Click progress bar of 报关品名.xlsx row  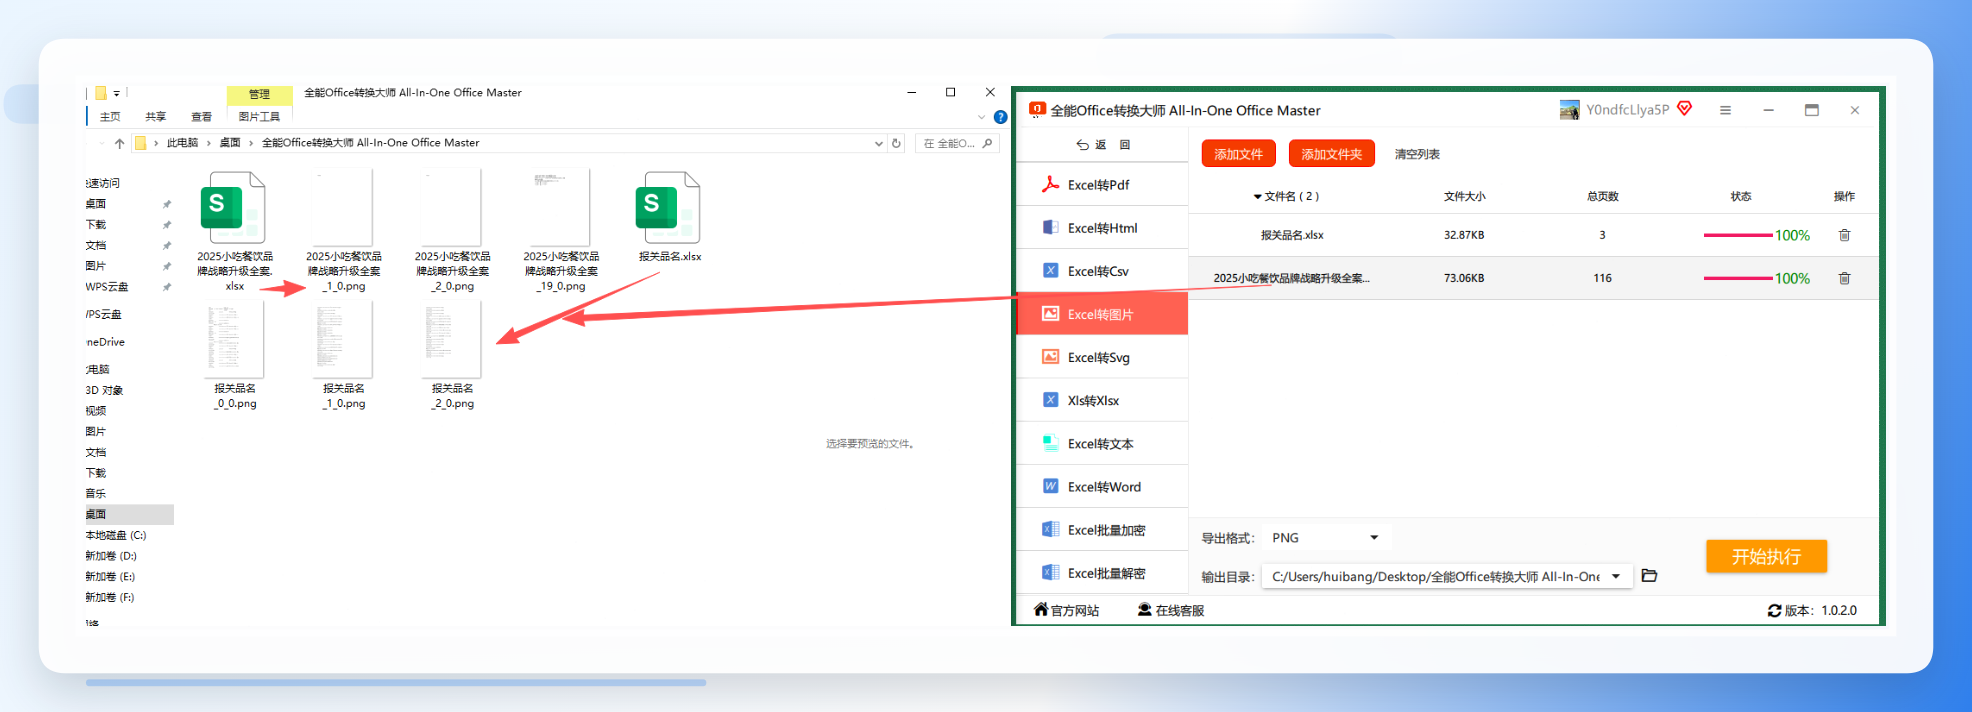coord(1738,235)
